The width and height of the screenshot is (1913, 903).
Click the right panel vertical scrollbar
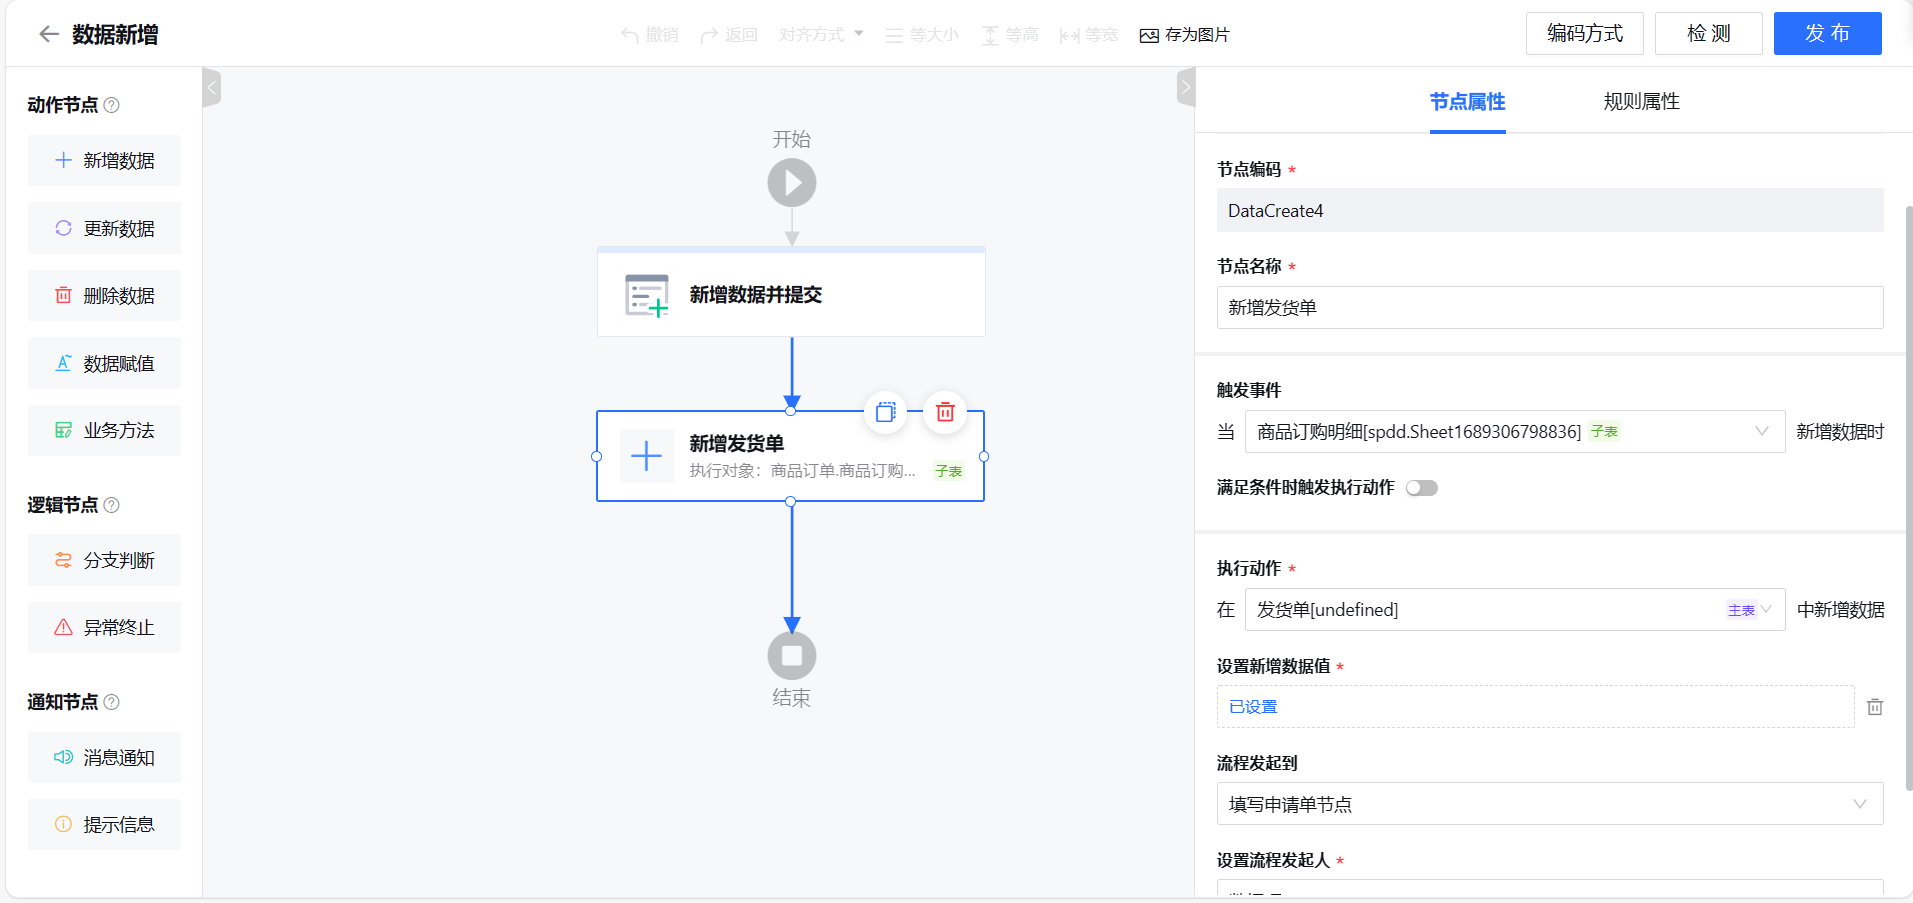1908,498
